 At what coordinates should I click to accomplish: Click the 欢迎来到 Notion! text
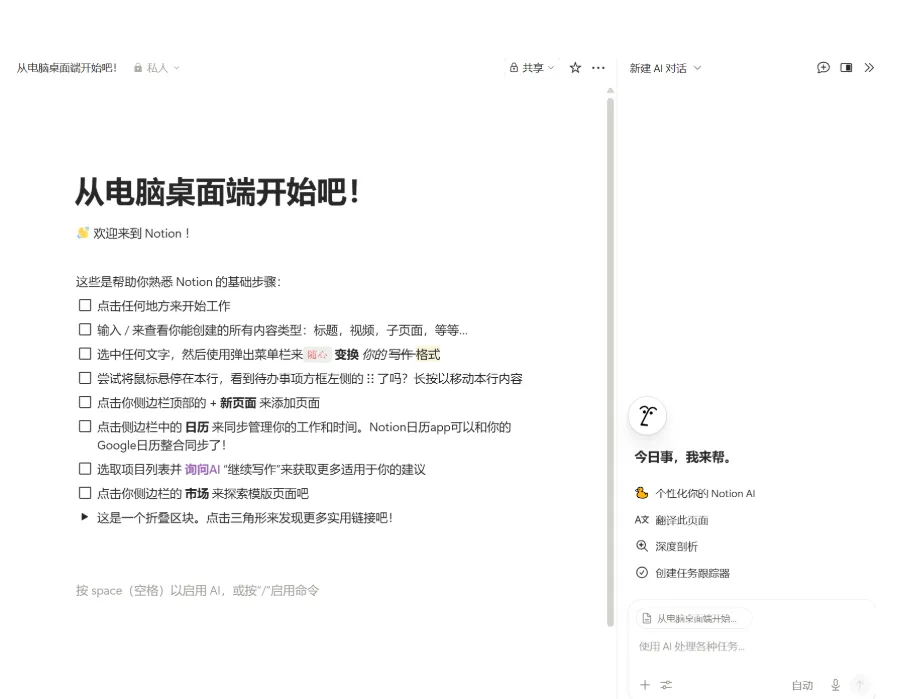pos(141,234)
